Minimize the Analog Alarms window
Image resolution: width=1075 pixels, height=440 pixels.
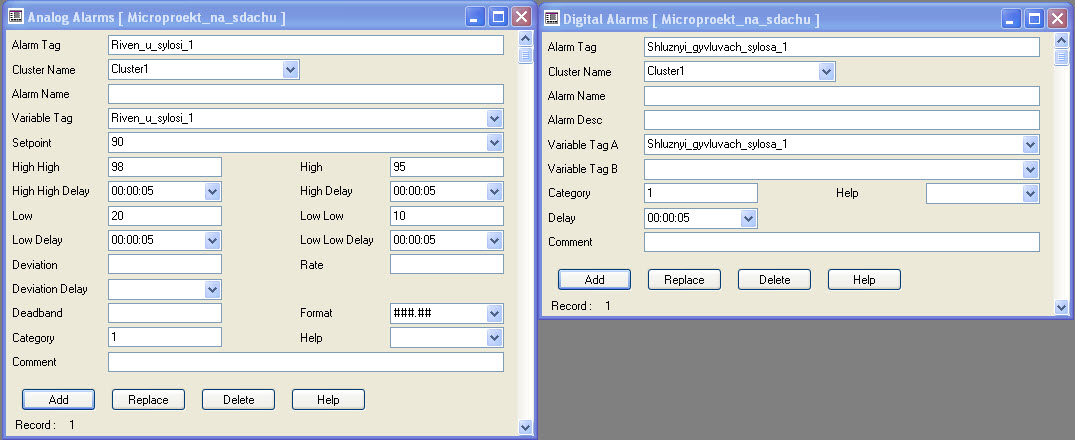pos(475,17)
